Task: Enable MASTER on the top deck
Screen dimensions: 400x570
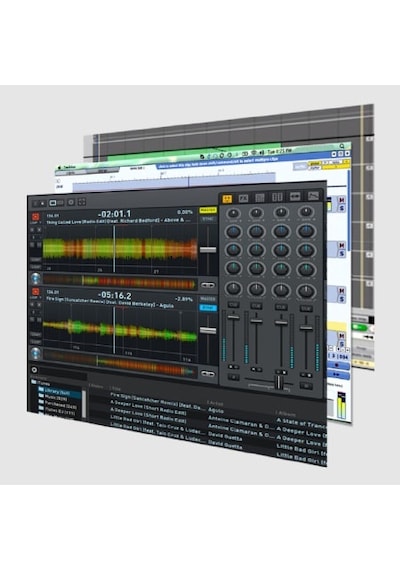Action: coord(208,210)
